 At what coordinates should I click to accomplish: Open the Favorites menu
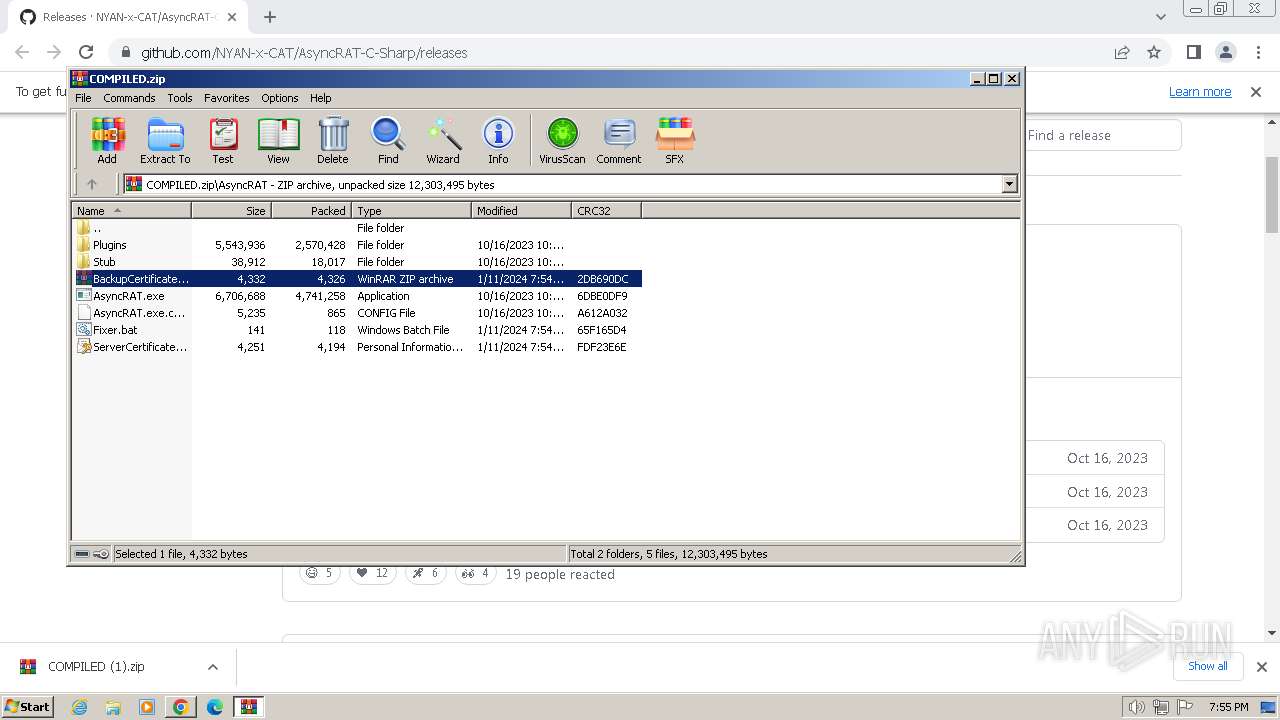coord(227,98)
